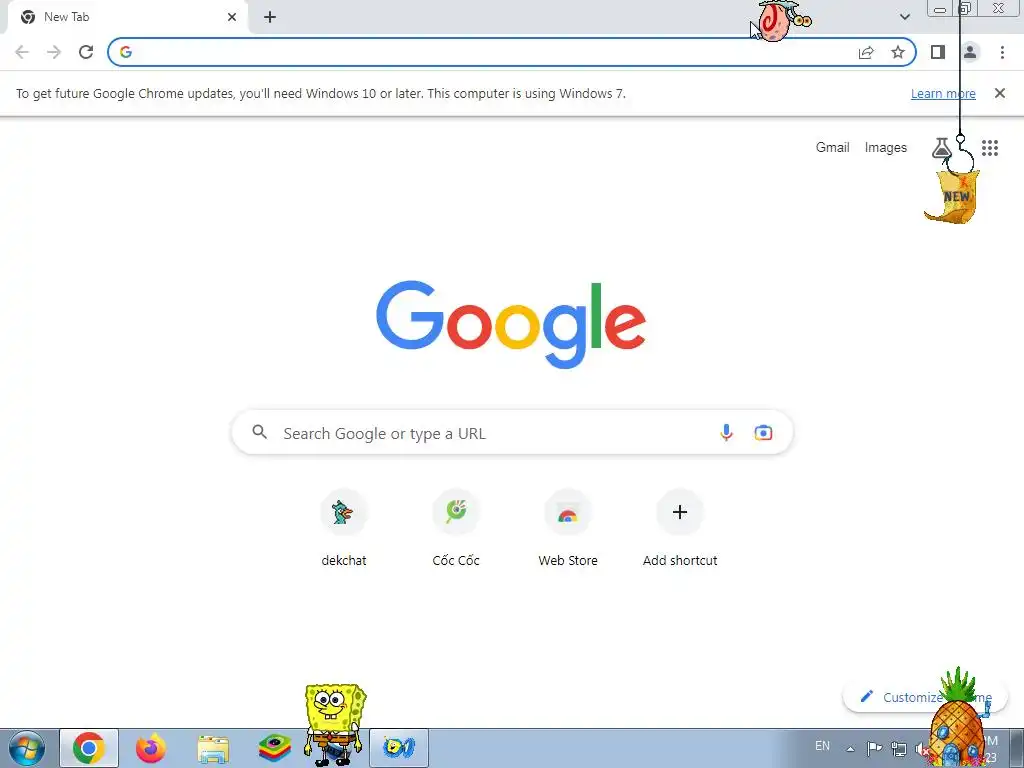Open the Google apps grid
The image size is (1024, 768).
[x=989, y=148]
